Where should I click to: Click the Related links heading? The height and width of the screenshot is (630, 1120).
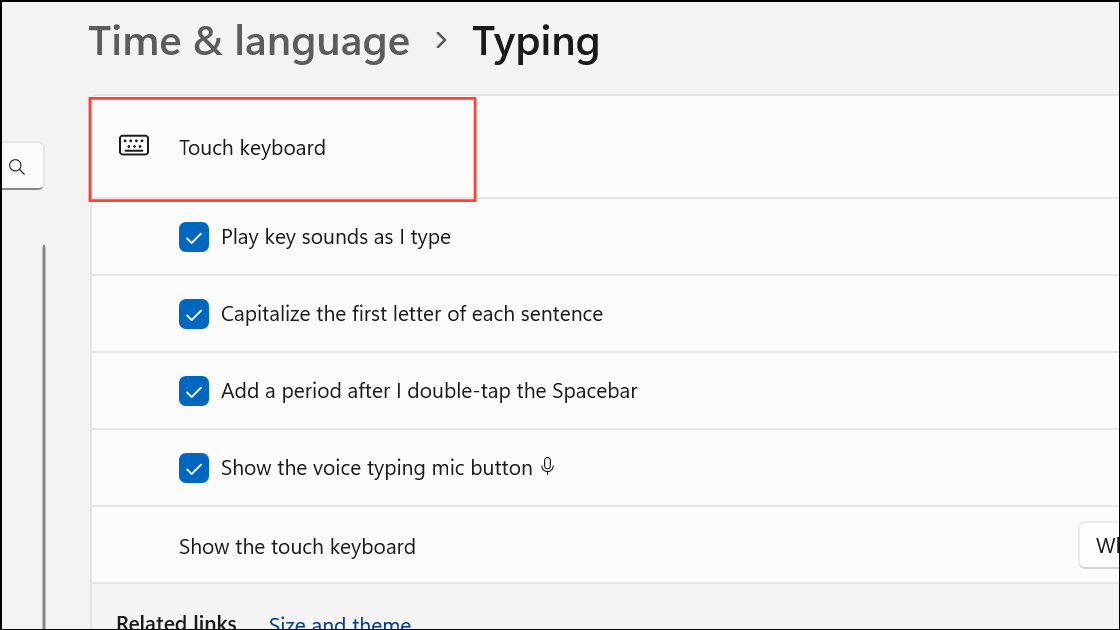point(176,620)
